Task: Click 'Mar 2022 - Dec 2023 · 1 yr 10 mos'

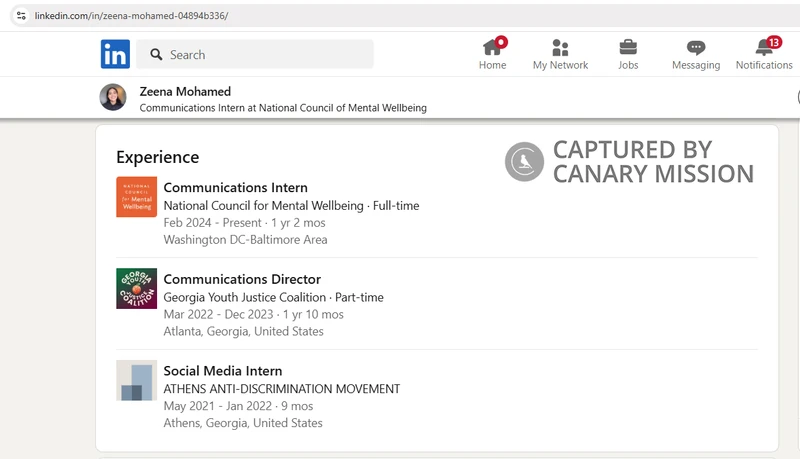Action: [x=254, y=315]
